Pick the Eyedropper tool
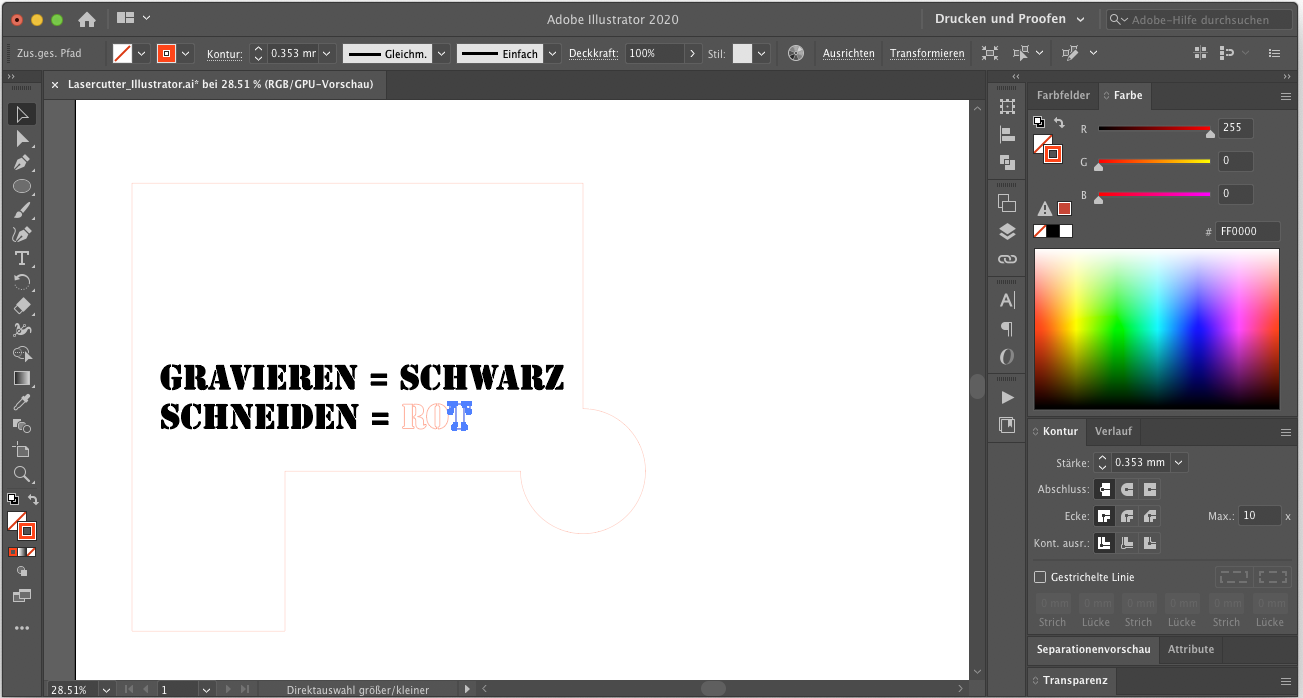The image size is (1303, 698). (x=22, y=402)
